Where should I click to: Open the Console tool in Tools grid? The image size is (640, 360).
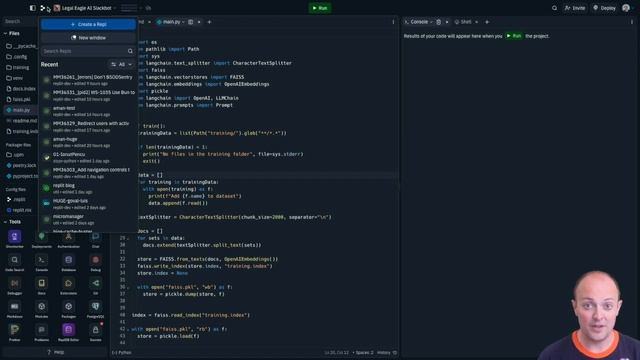[x=42, y=262]
